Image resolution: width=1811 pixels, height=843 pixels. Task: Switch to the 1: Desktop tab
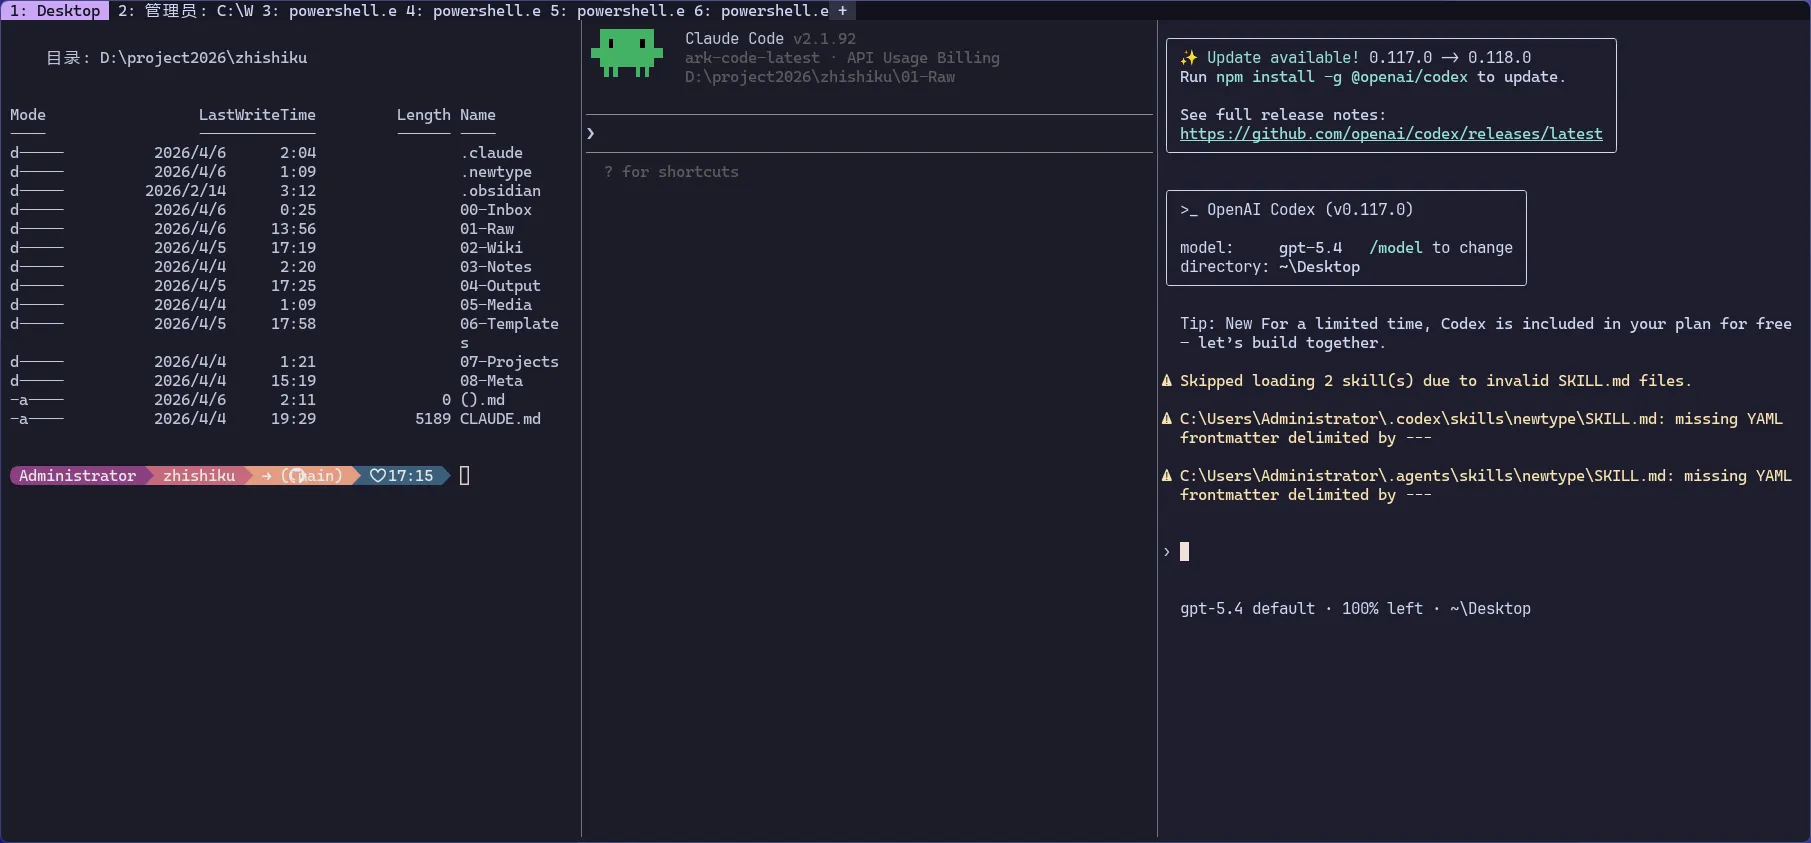pyautogui.click(x=55, y=11)
